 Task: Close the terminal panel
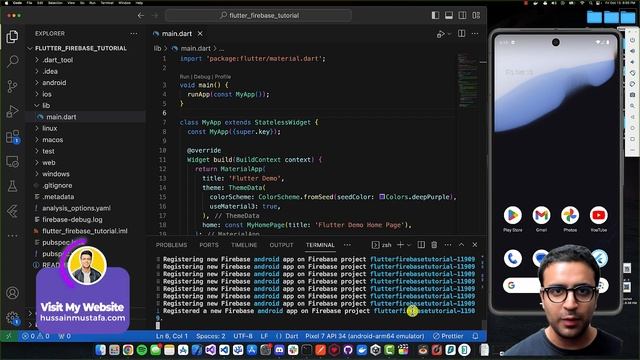[475, 245]
